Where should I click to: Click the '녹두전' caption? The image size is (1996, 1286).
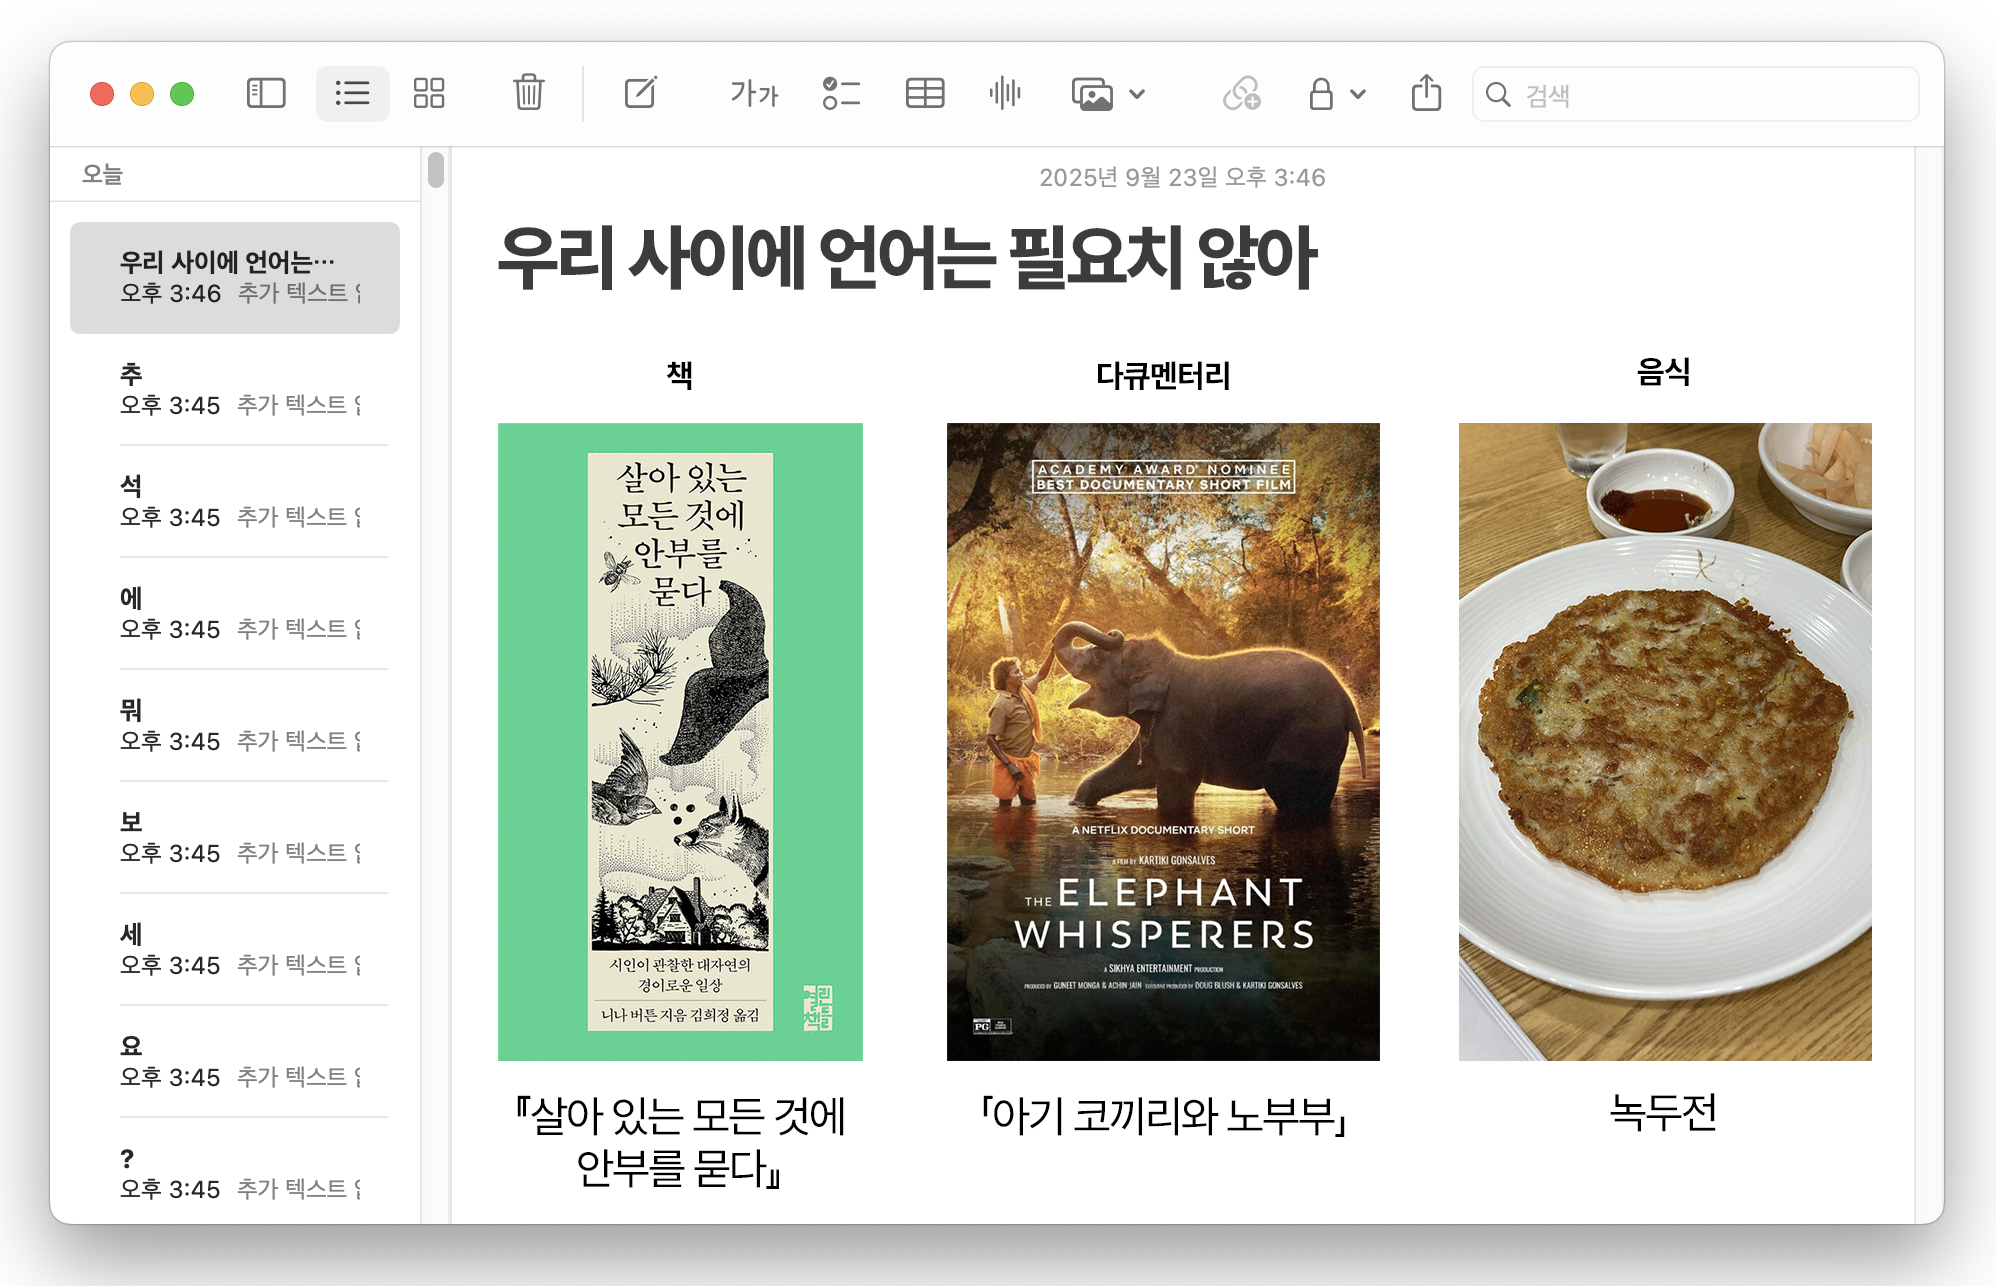(x=1664, y=1112)
